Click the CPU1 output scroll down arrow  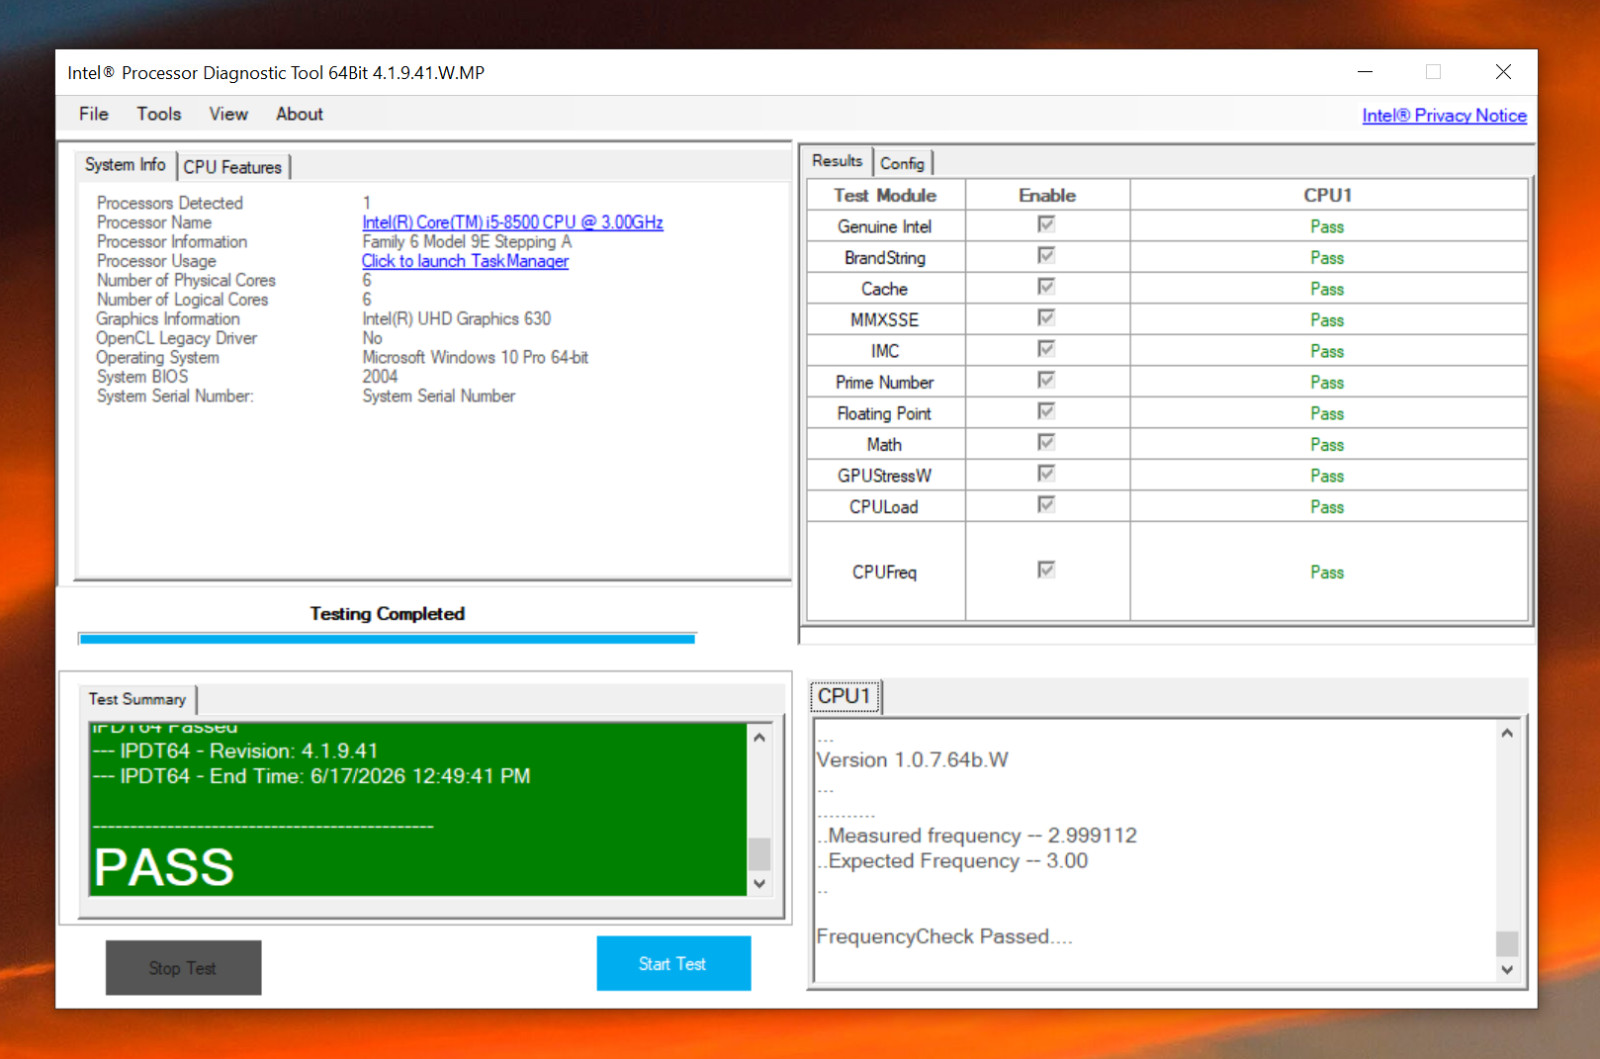pos(1507,969)
